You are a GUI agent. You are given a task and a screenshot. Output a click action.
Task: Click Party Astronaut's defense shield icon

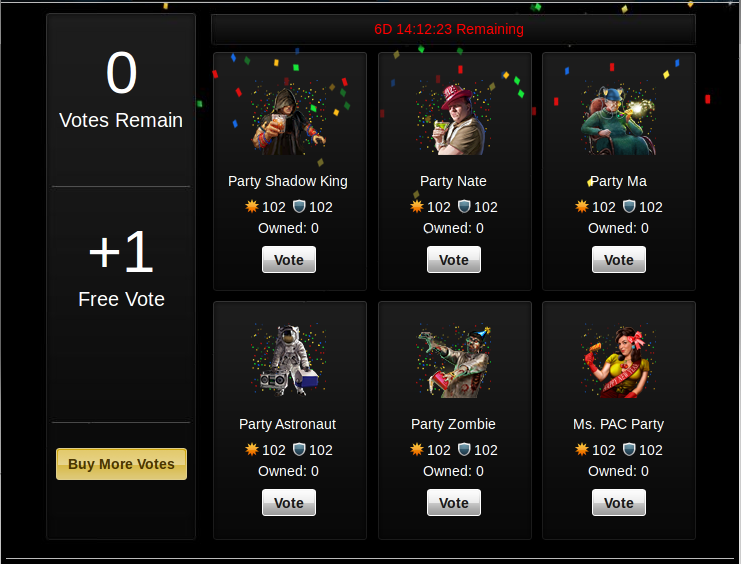[299, 449]
